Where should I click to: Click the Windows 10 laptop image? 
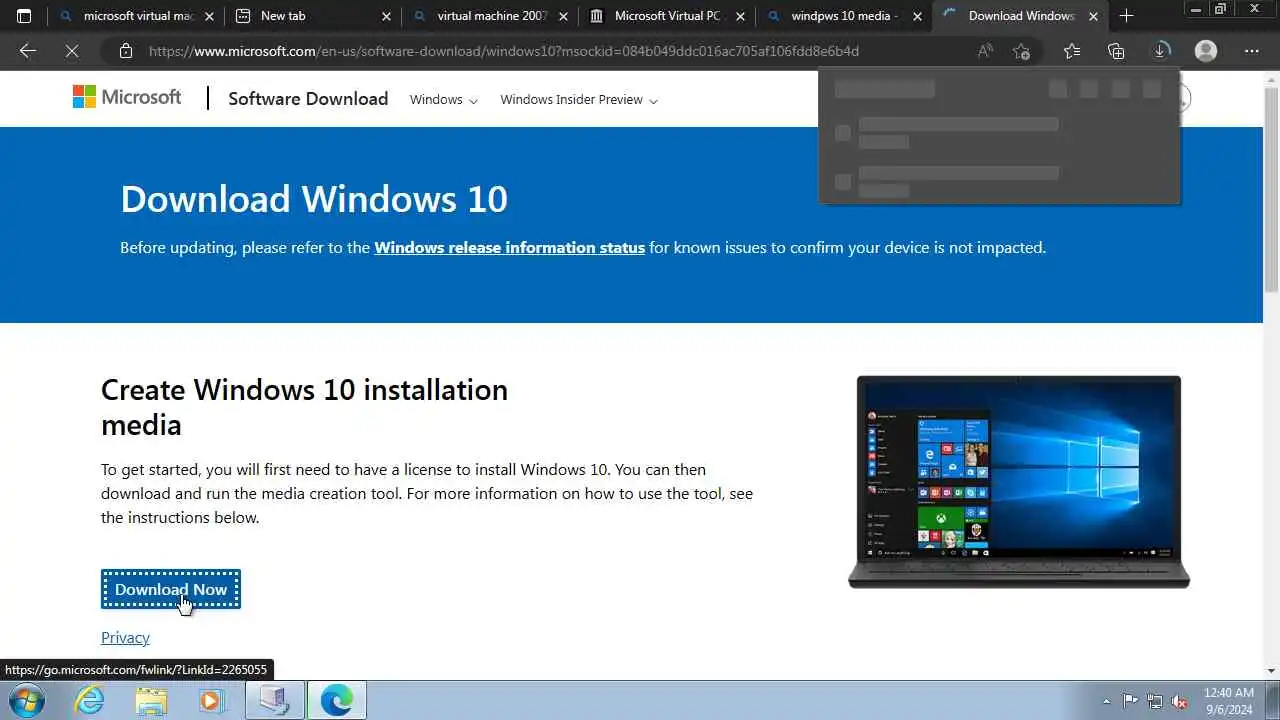point(1019,482)
